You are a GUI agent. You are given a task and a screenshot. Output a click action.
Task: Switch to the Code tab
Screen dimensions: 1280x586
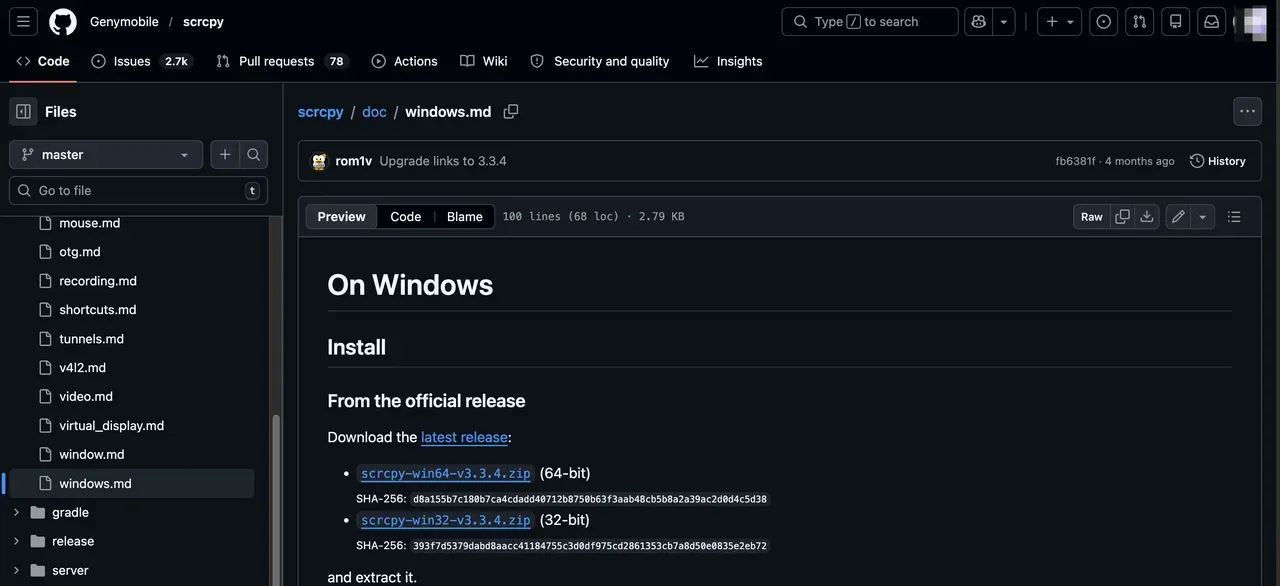pos(43,61)
